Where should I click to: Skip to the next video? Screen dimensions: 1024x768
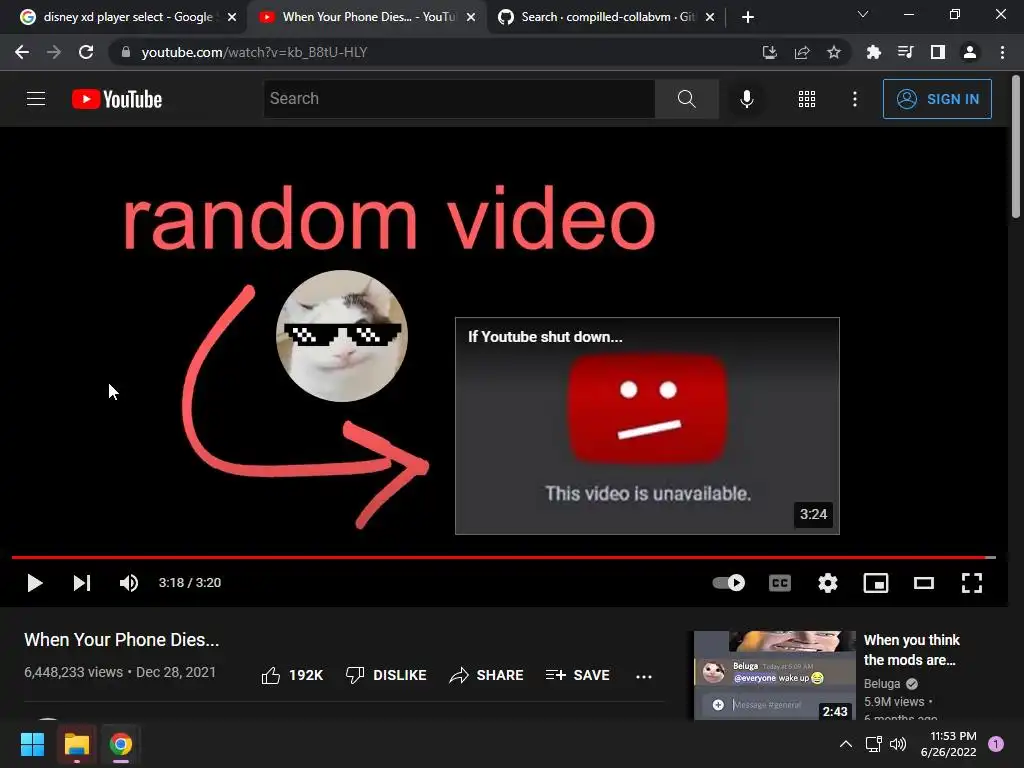82,583
